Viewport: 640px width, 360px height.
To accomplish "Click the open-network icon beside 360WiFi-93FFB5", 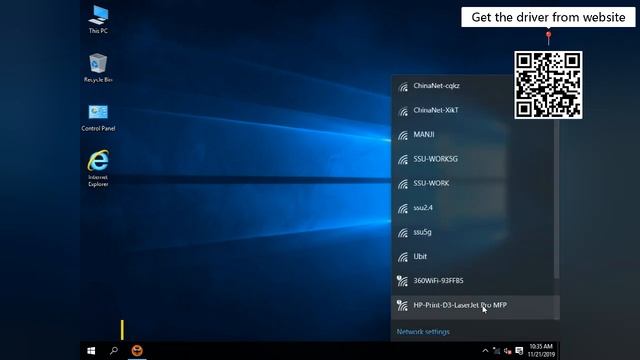I will click(x=402, y=281).
